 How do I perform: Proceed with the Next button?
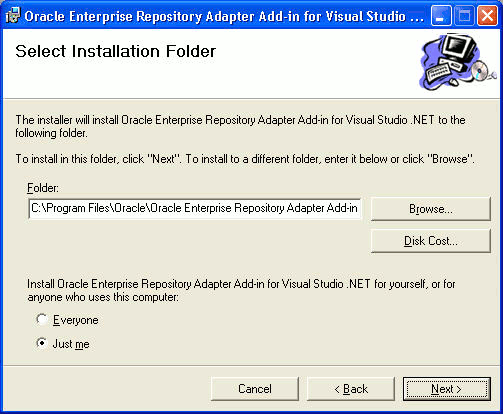pyautogui.click(x=447, y=389)
